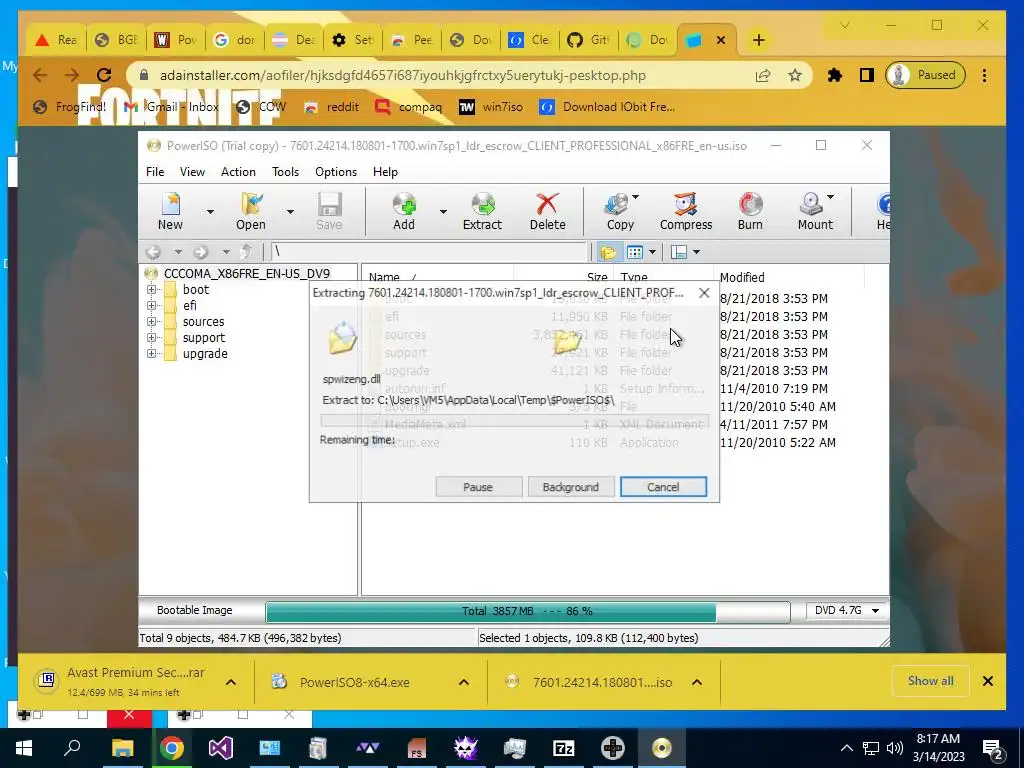Click the Copy toolbar icon

tap(620, 211)
